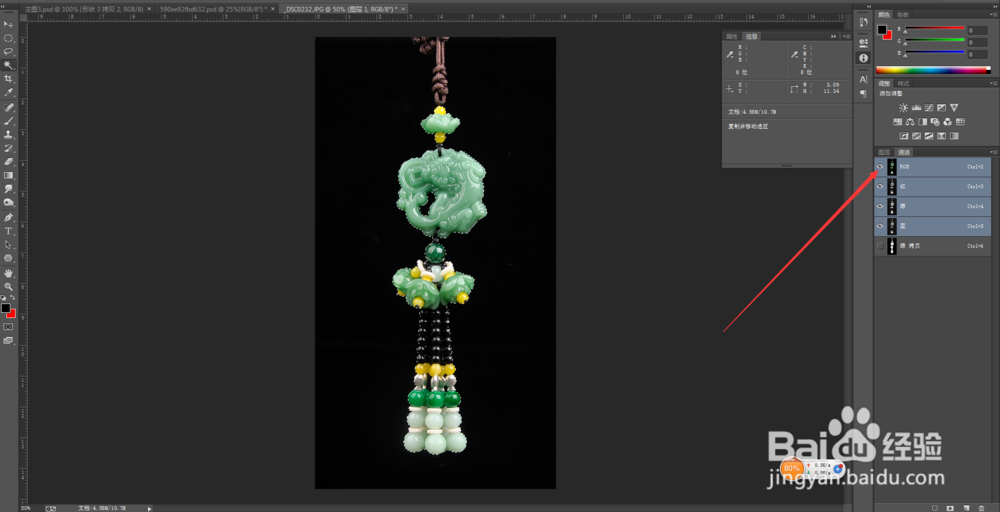The height and width of the screenshot is (512, 1000).
Task: Select the Hand tool
Action: (8, 274)
